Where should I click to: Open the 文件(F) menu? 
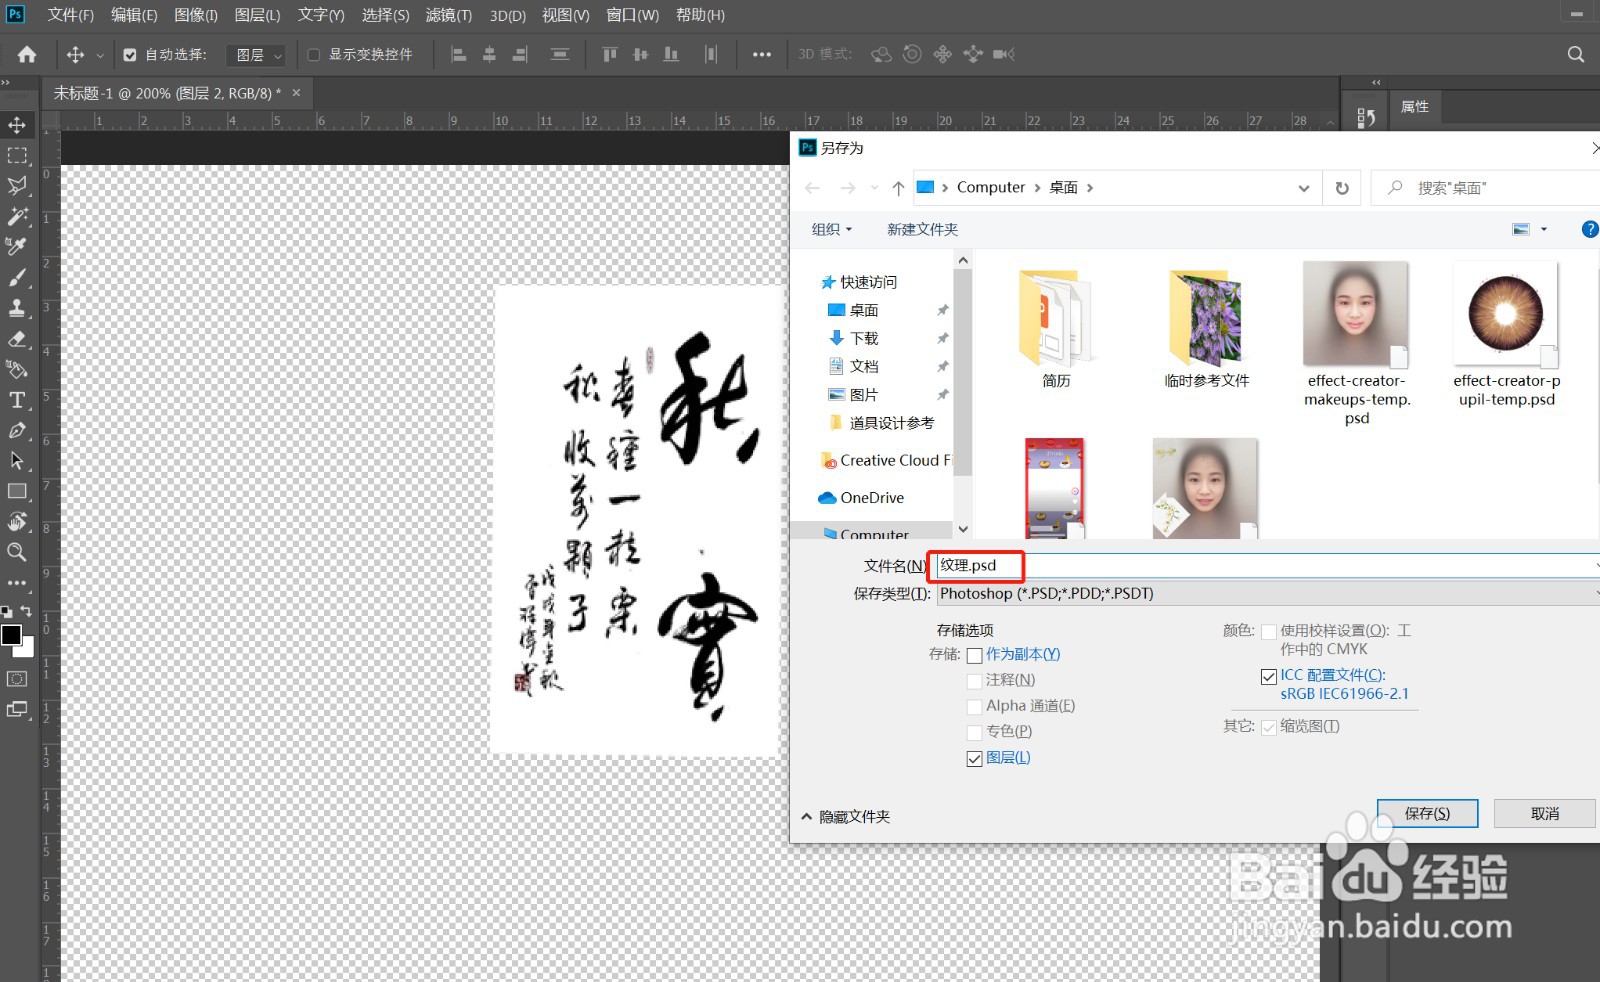tap(70, 15)
